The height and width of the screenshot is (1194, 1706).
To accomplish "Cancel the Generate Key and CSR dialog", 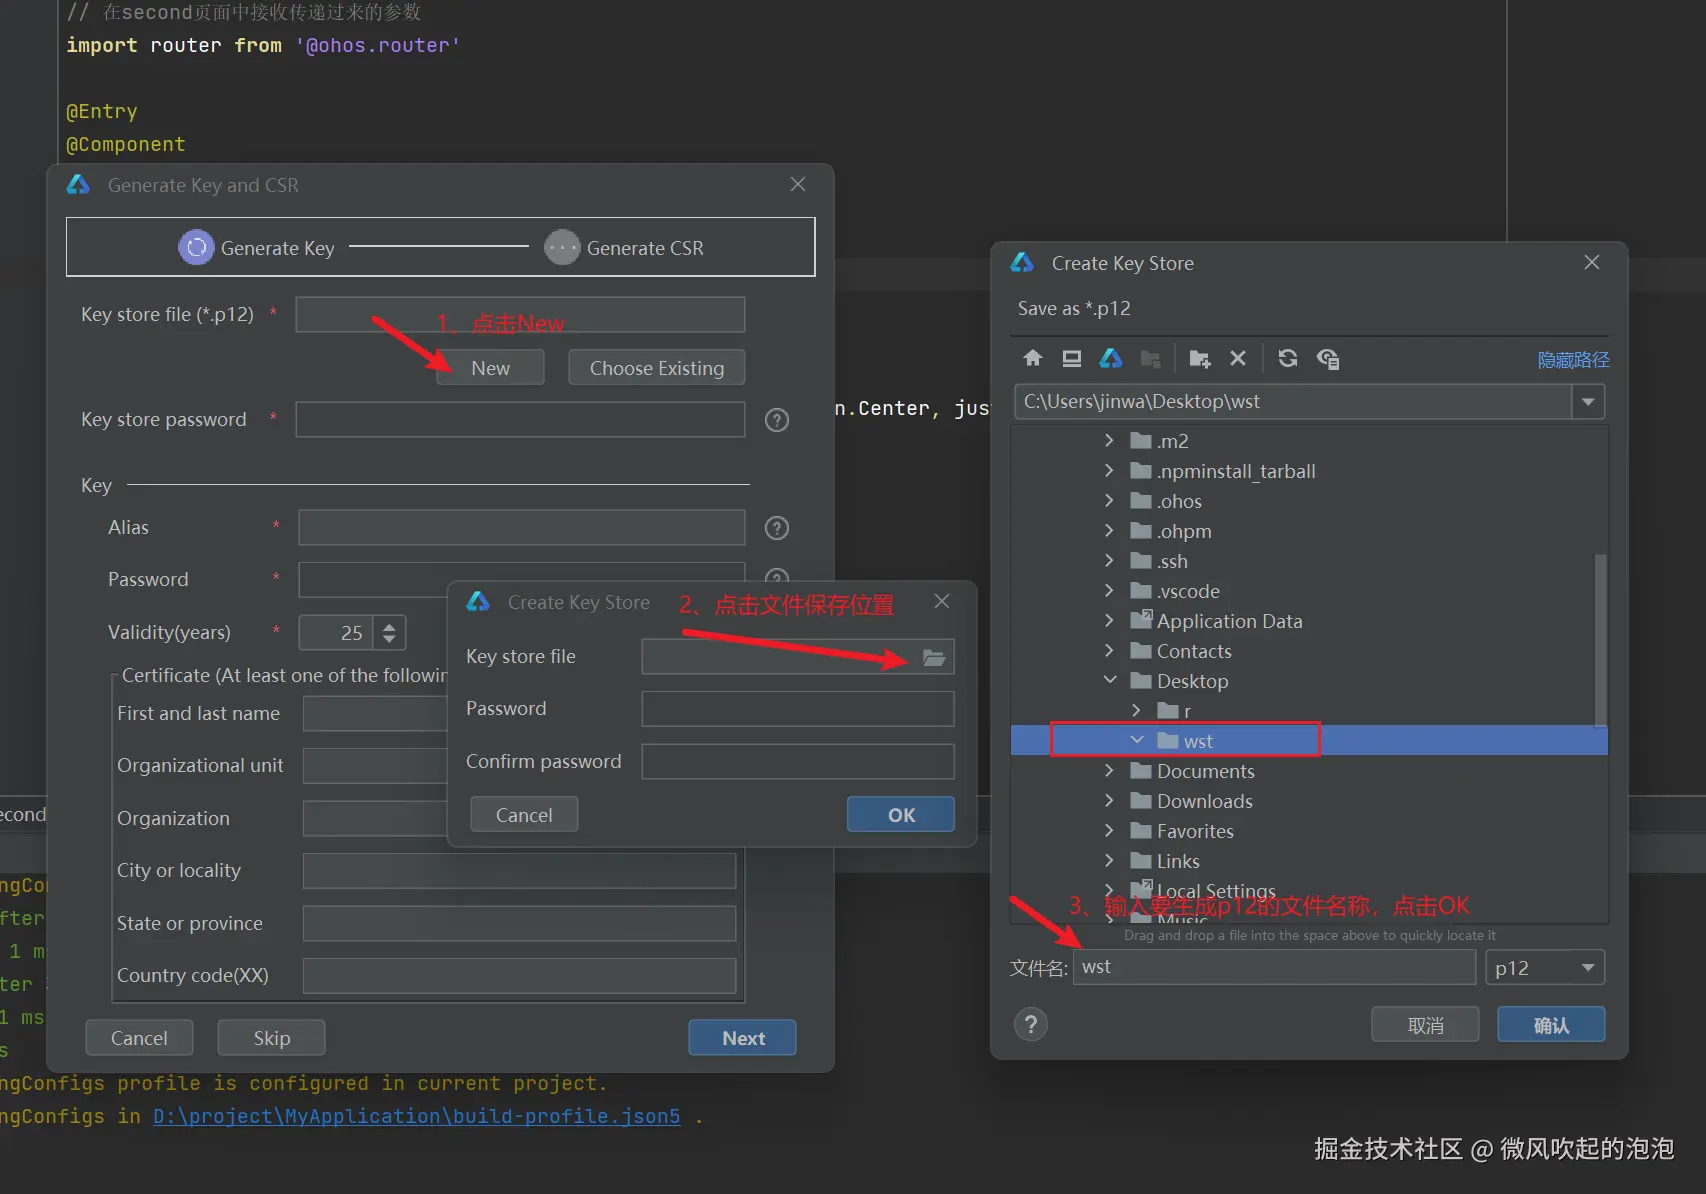I will (x=139, y=1038).
